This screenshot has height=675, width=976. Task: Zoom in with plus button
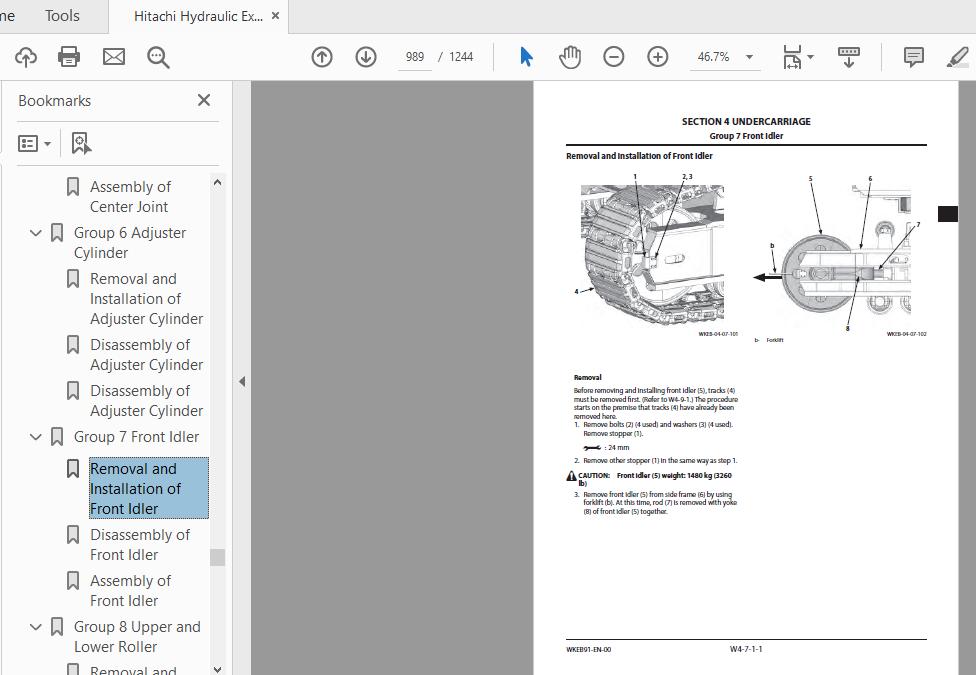(657, 57)
